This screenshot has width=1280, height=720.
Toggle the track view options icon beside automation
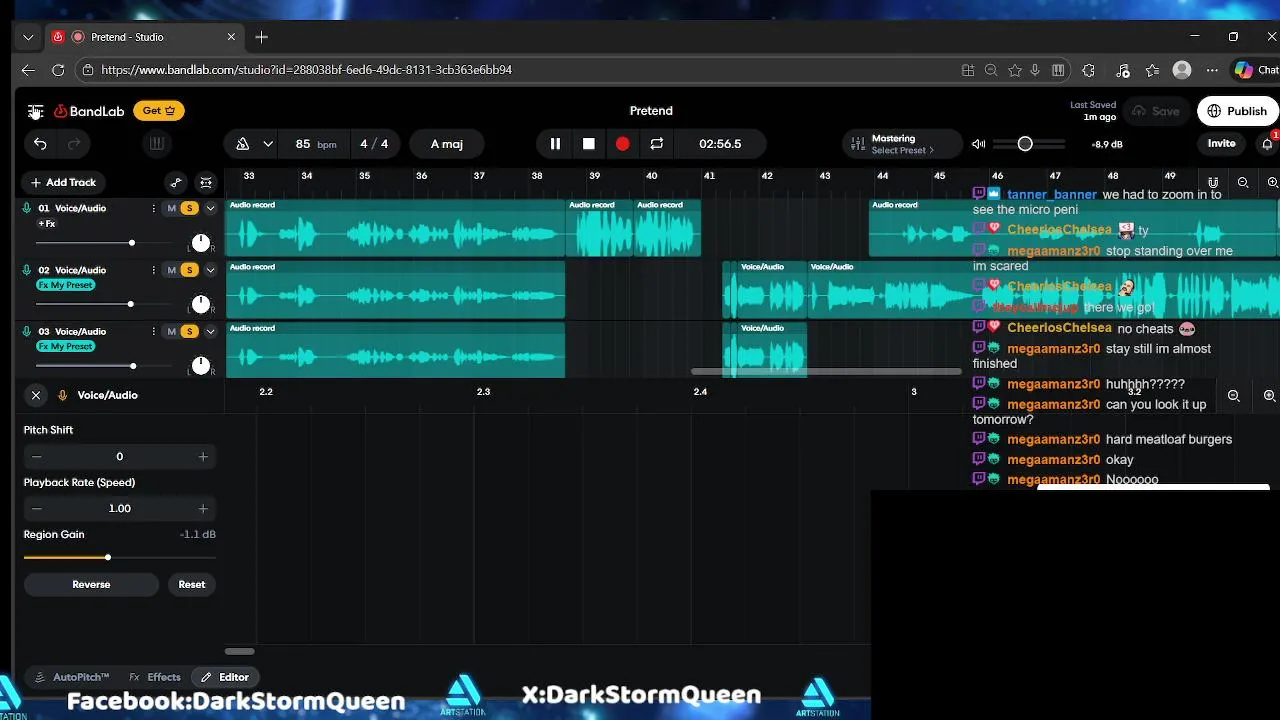click(x=206, y=182)
